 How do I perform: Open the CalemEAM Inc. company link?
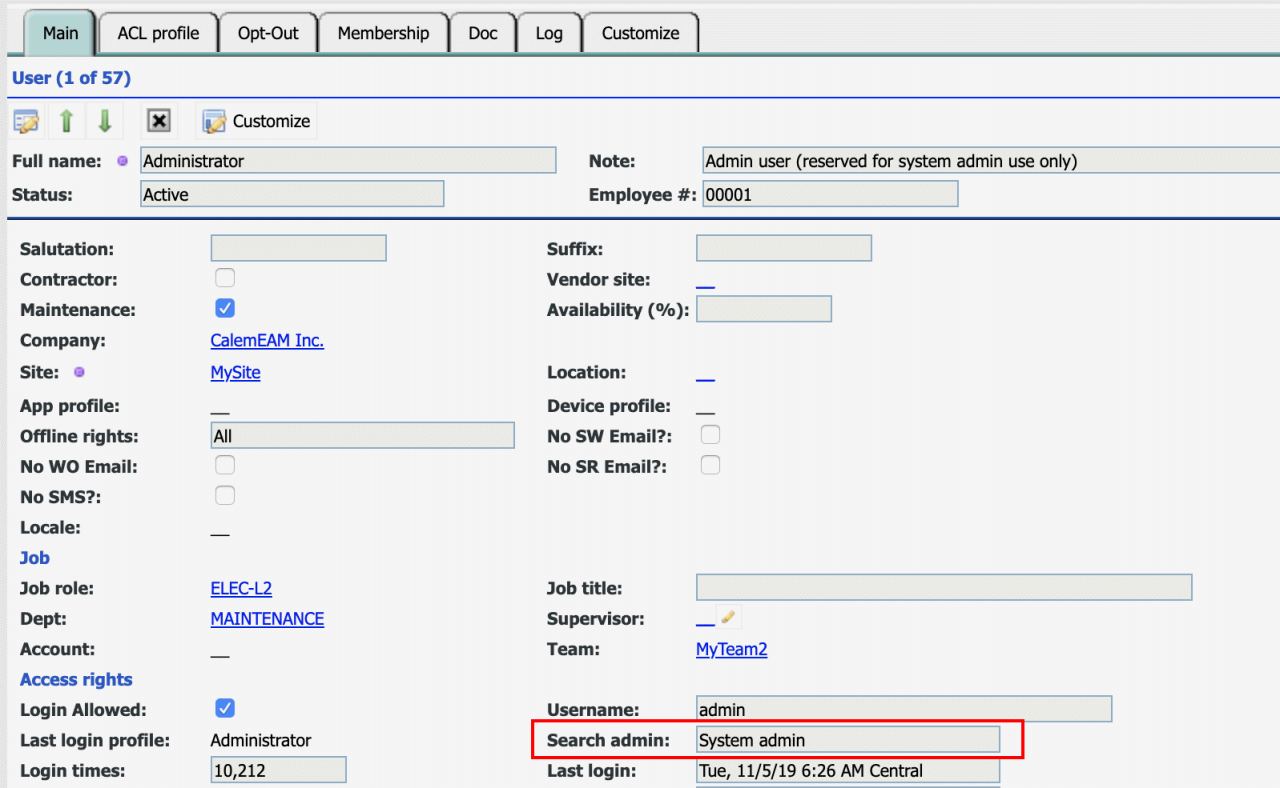(267, 341)
